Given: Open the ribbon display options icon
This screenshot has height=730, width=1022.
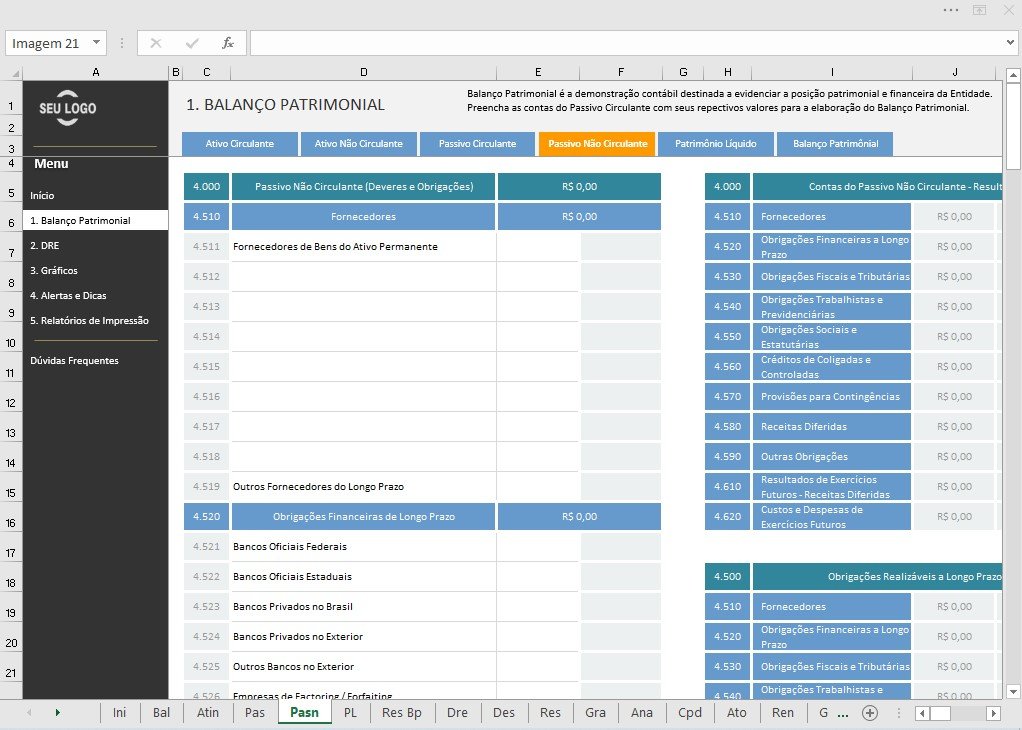Looking at the screenshot, I should 979,10.
